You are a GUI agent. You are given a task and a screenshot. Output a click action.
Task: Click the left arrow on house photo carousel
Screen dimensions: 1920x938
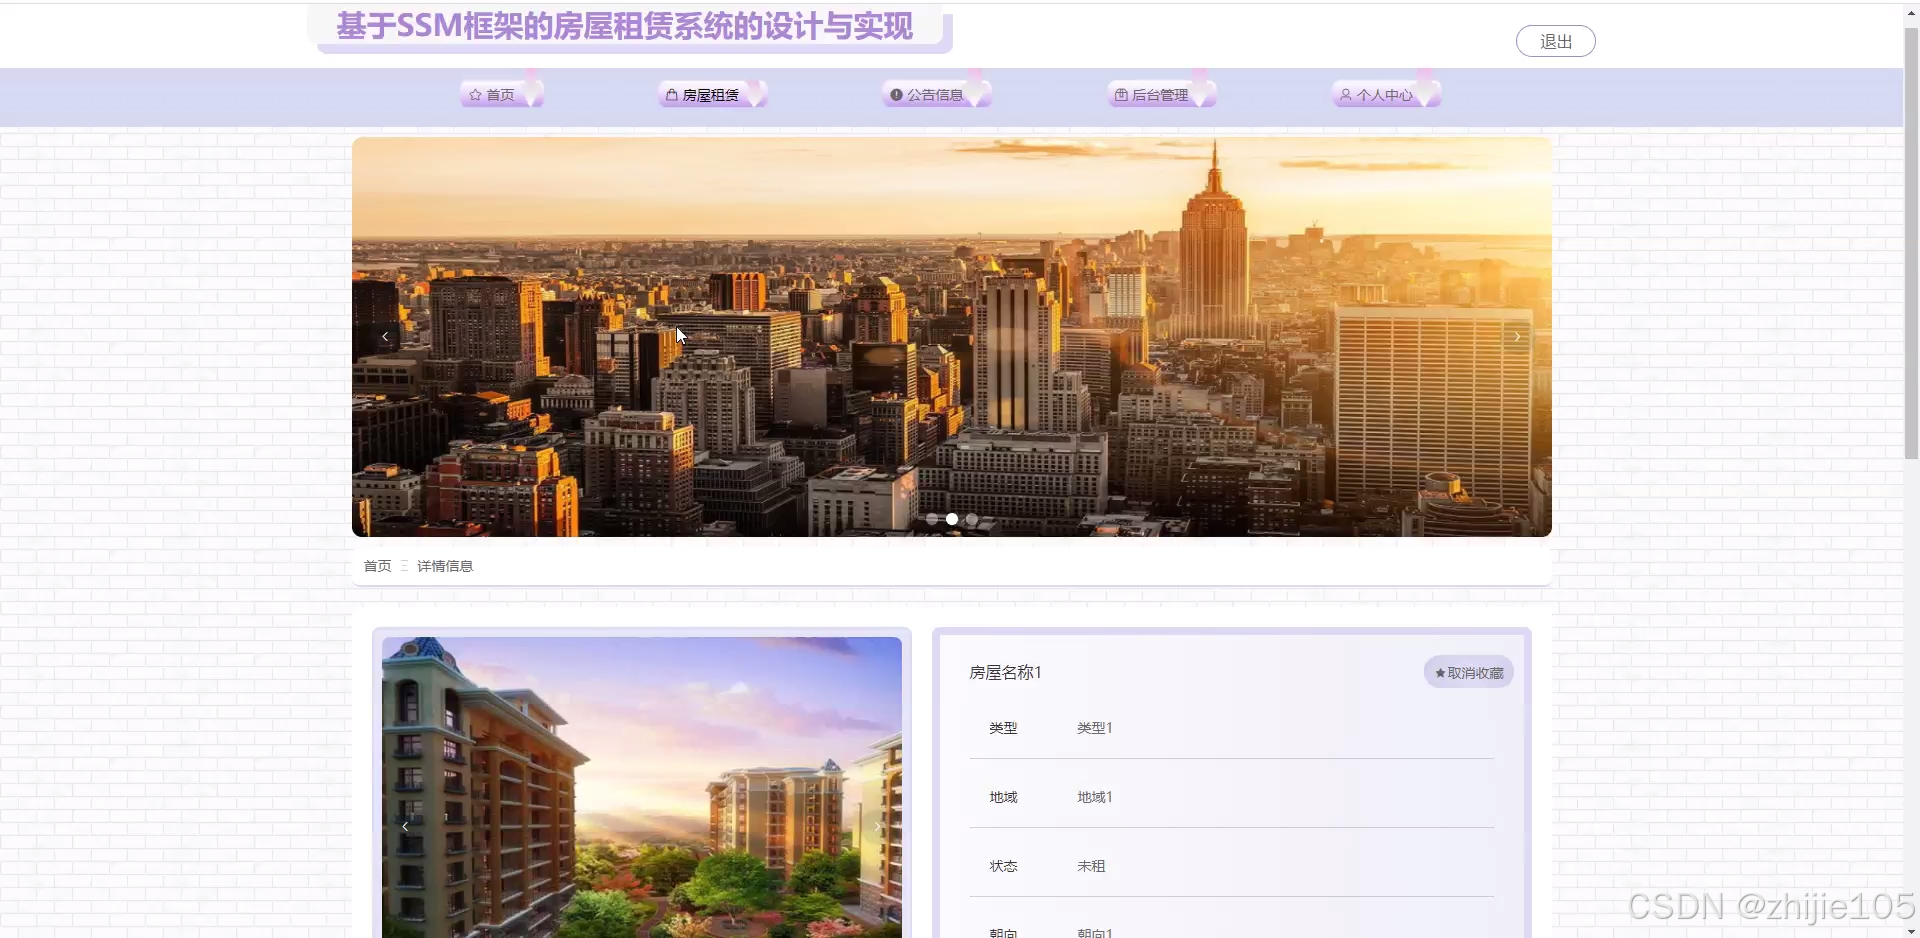(405, 826)
